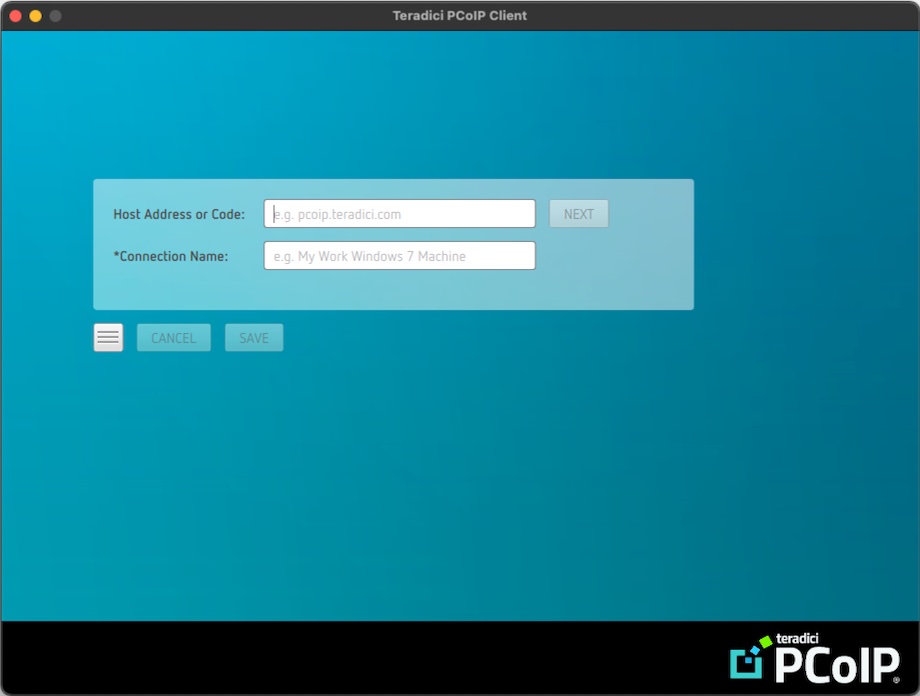Click the Teradici PCoIP Client window title
The width and height of the screenshot is (920, 696).
pyautogui.click(x=459, y=16)
